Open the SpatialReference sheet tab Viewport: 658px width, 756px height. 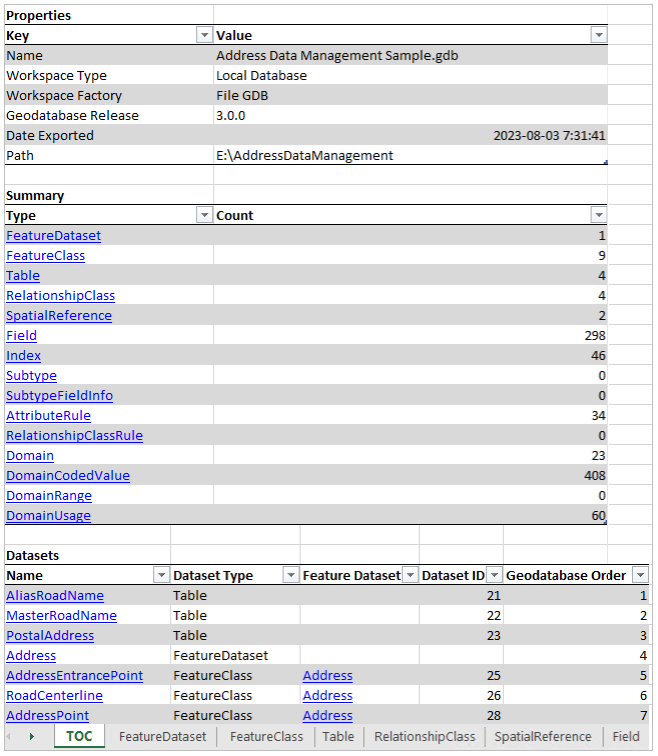(543, 737)
